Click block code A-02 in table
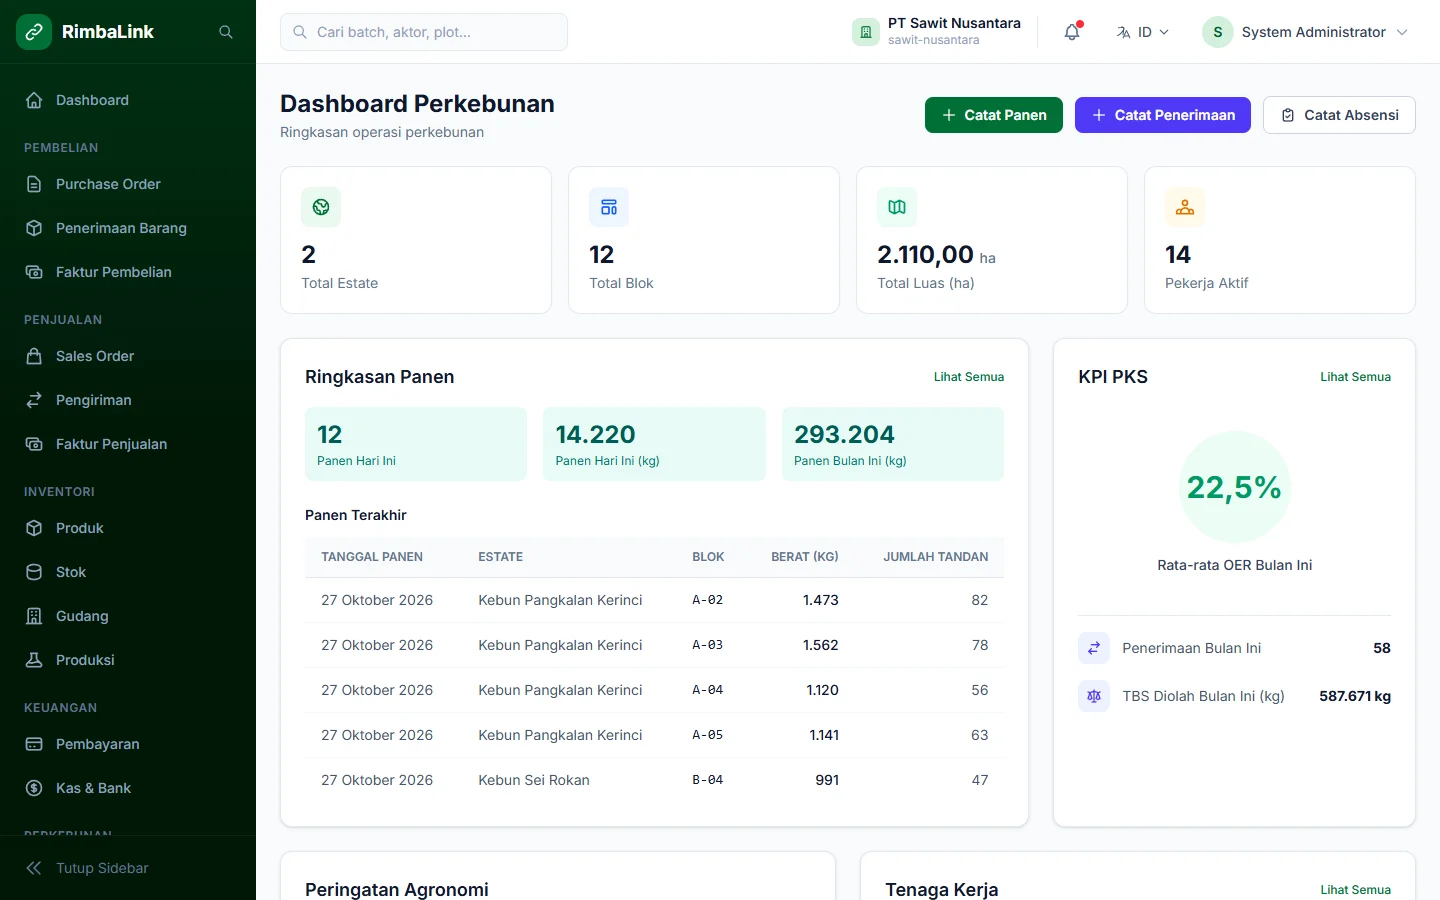Viewport: 1440px width, 900px height. [708, 600]
